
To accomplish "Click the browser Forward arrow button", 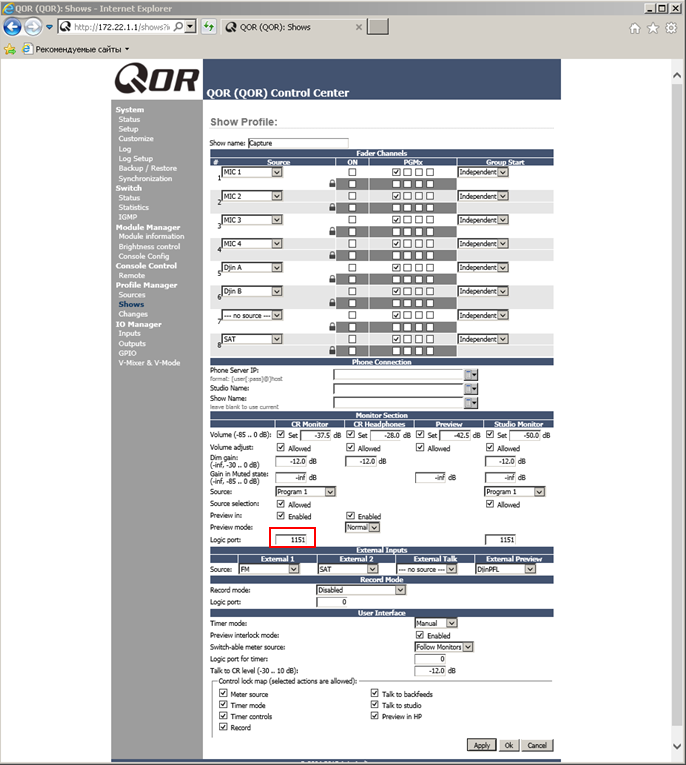I will point(33,27).
